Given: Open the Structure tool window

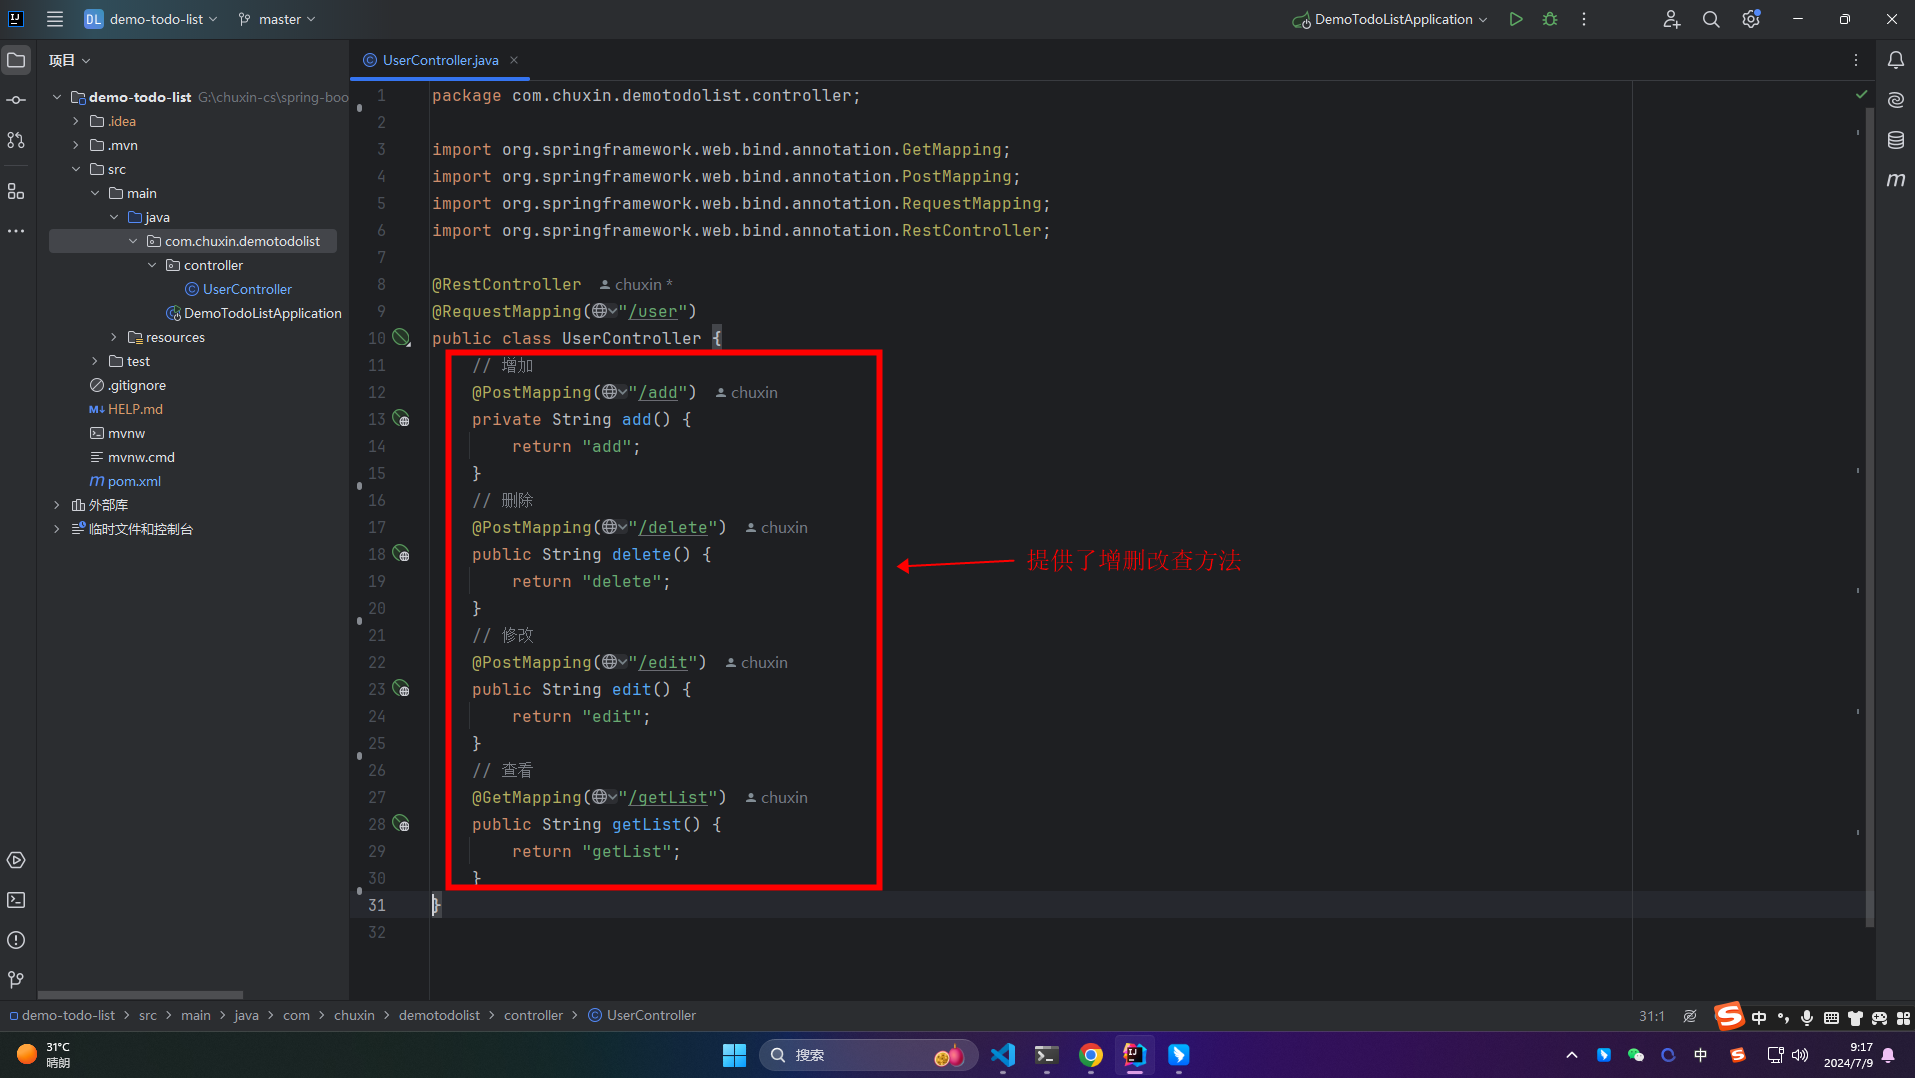Looking at the screenshot, I should coord(16,191).
